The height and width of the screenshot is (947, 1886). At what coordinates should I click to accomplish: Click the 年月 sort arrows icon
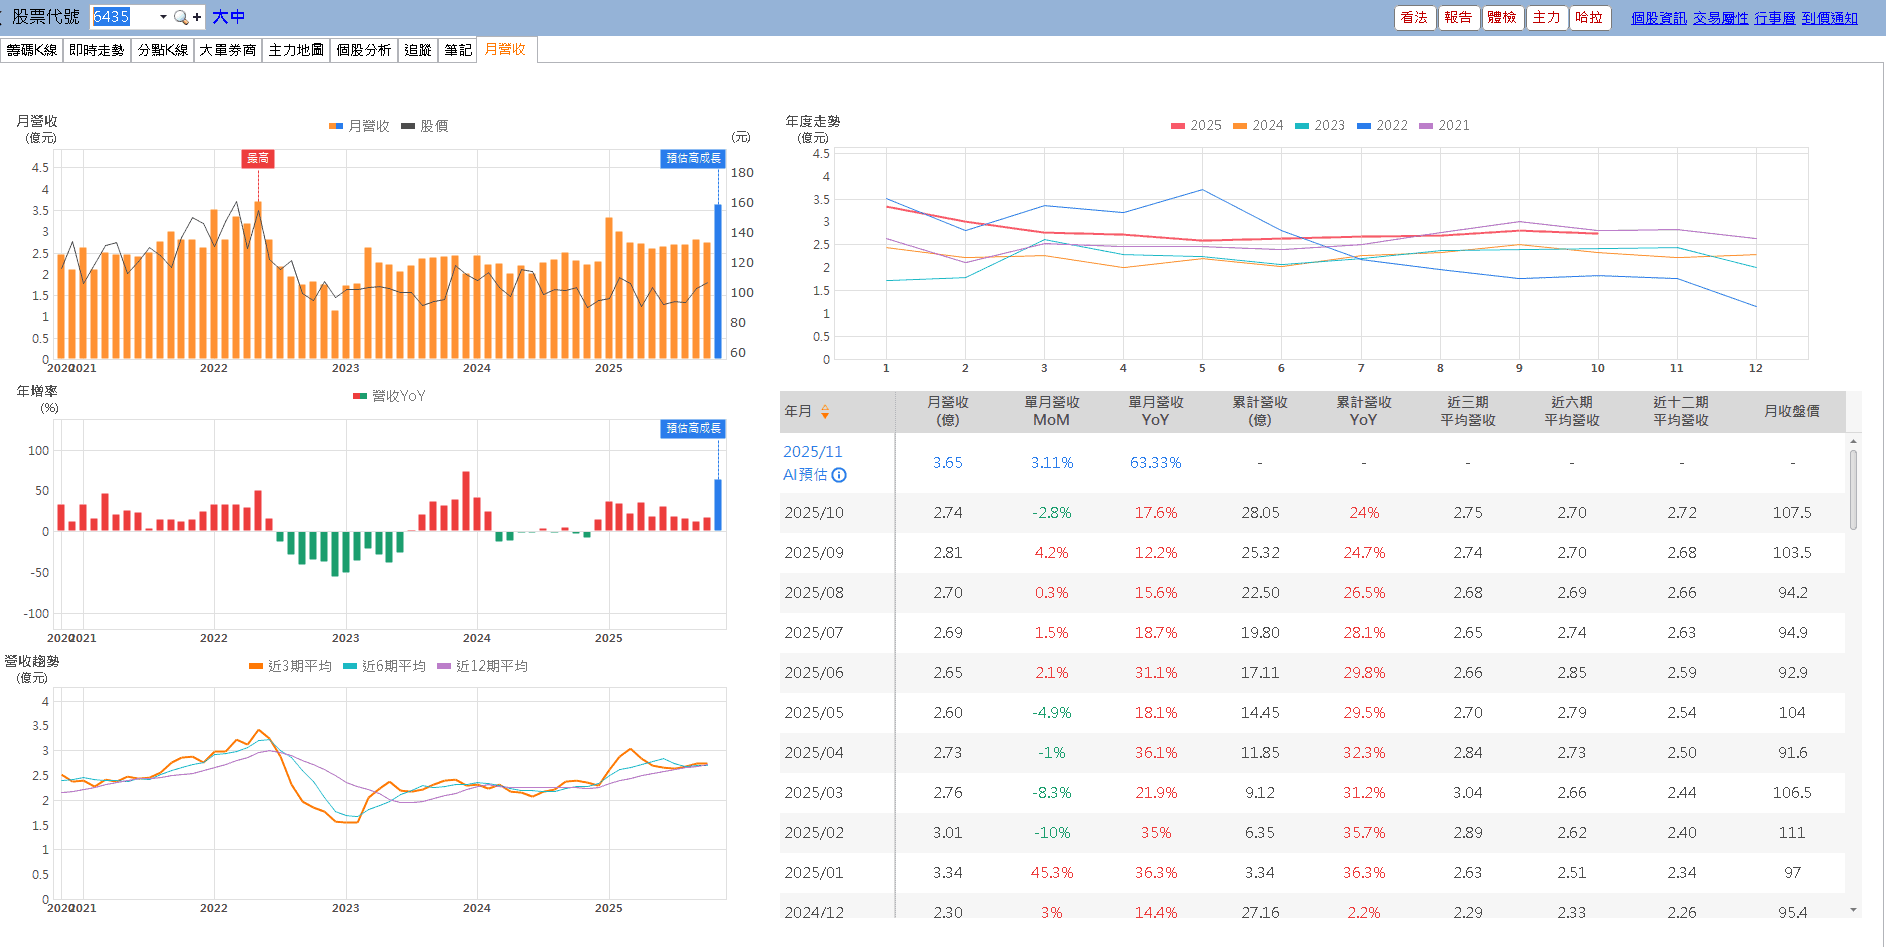825,411
